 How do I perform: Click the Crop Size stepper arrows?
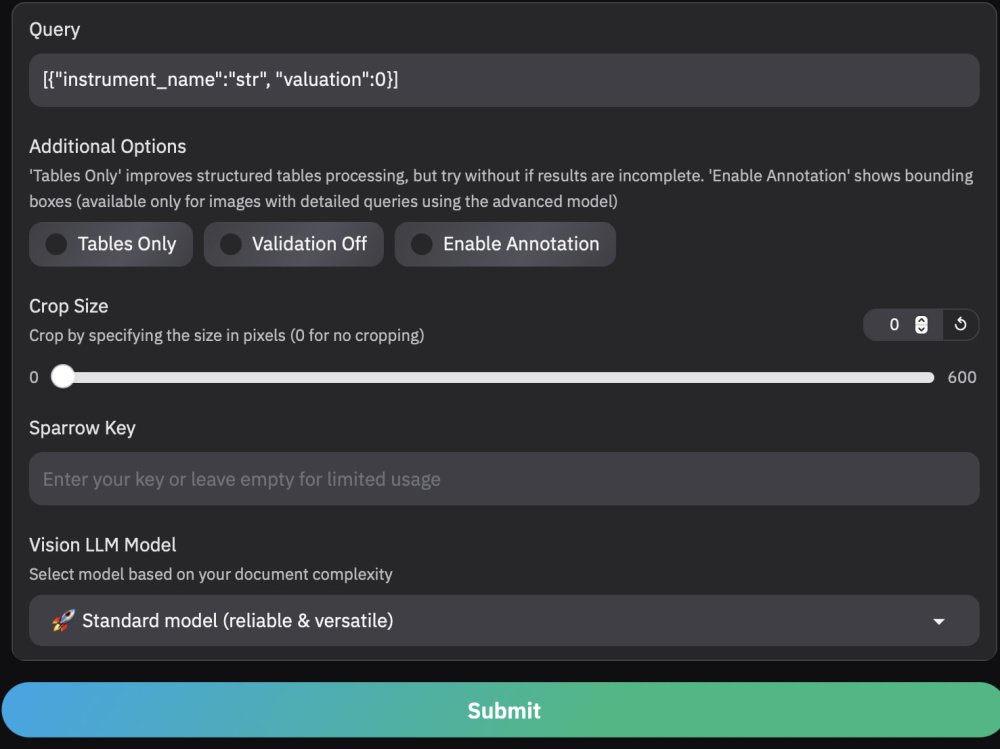(921, 325)
